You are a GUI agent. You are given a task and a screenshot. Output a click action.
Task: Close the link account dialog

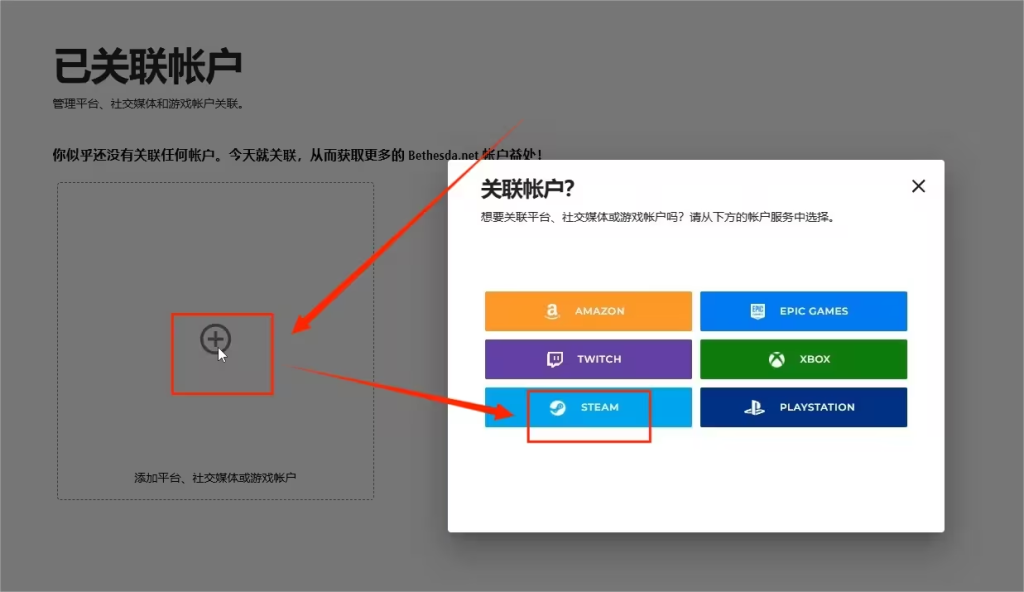pos(918,186)
